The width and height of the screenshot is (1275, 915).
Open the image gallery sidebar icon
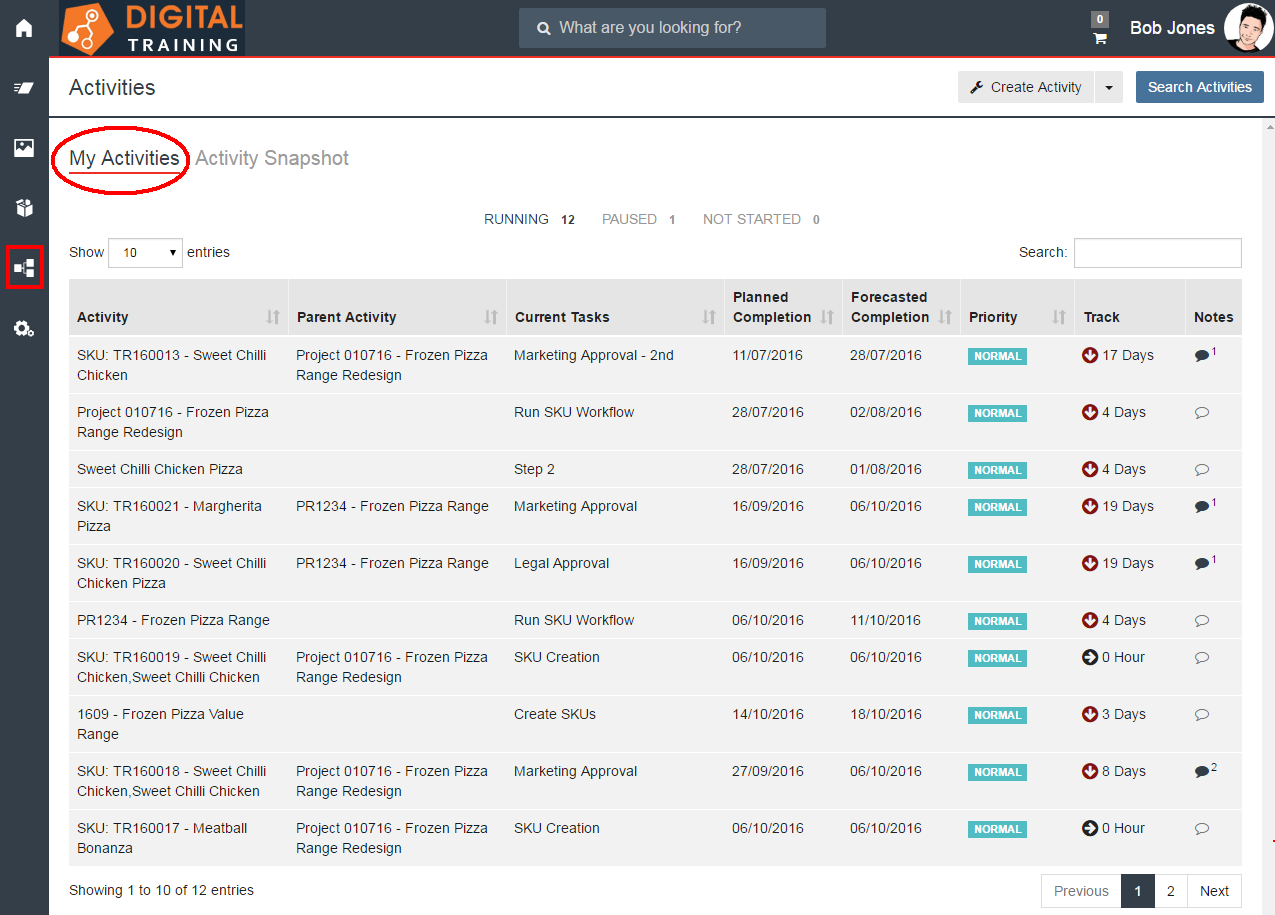tap(24, 148)
